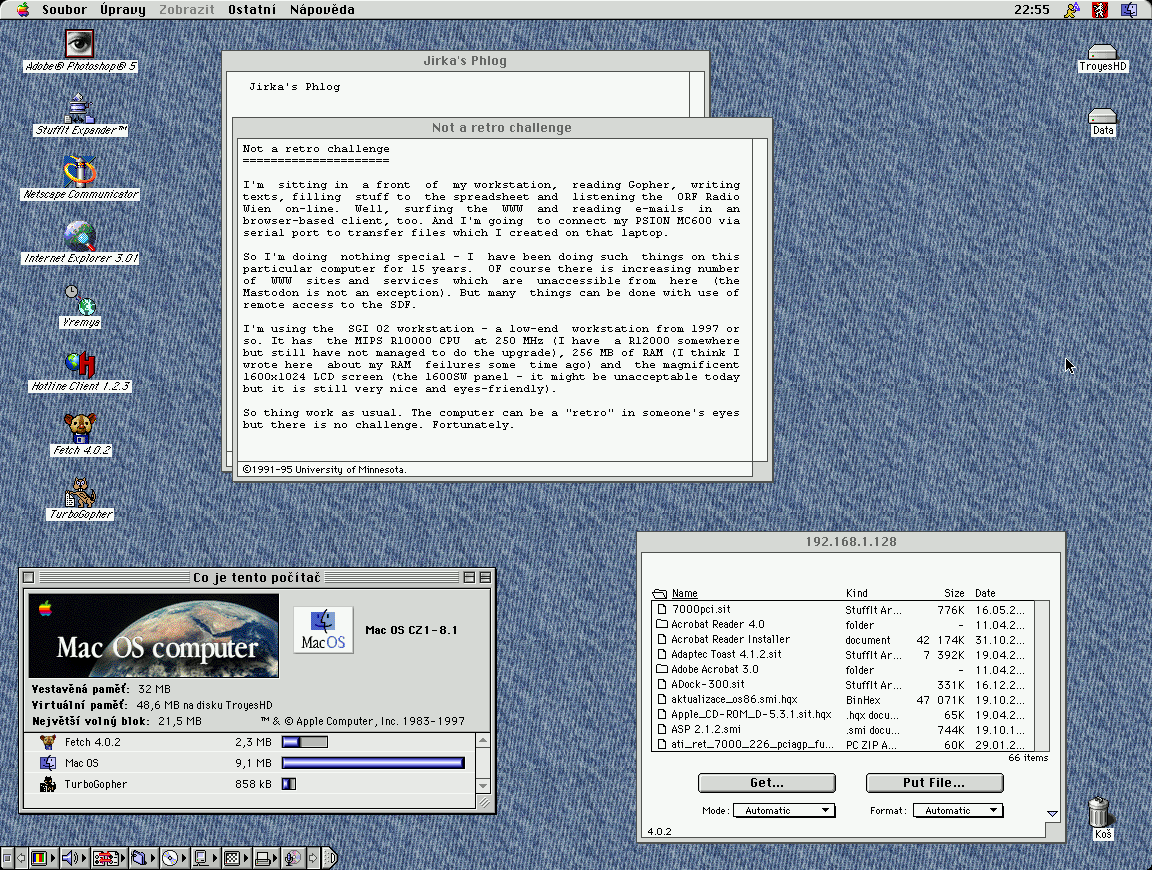Open the Nápověda menu
The width and height of the screenshot is (1152, 870).
[322, 9]
